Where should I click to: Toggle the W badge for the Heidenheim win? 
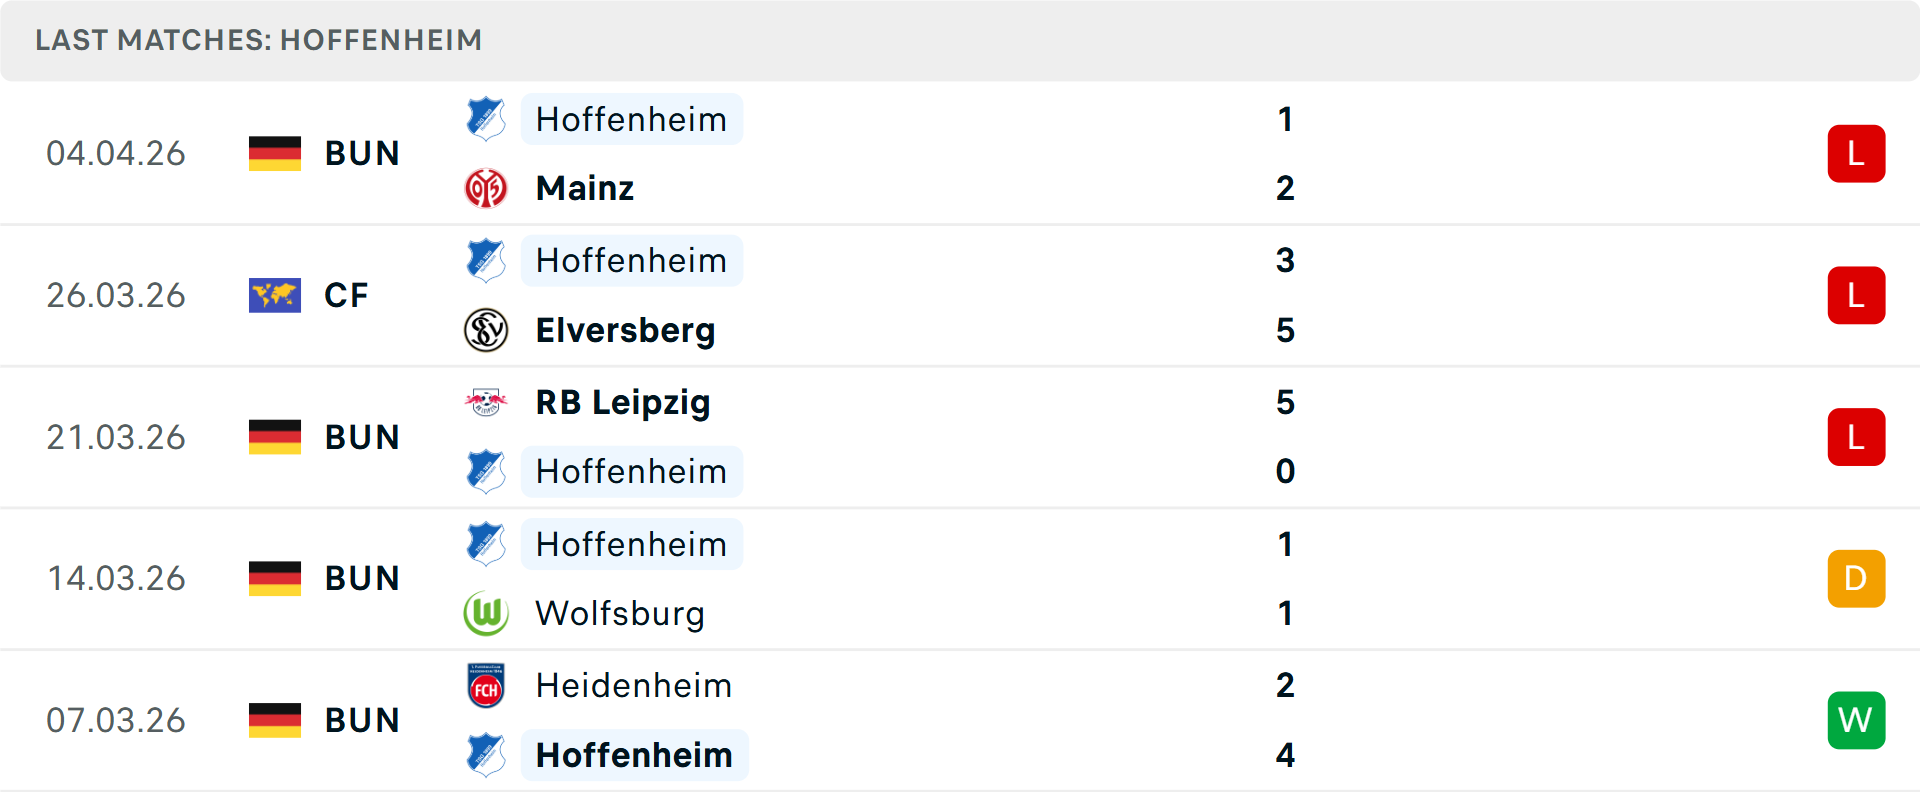coord(1856,720)
